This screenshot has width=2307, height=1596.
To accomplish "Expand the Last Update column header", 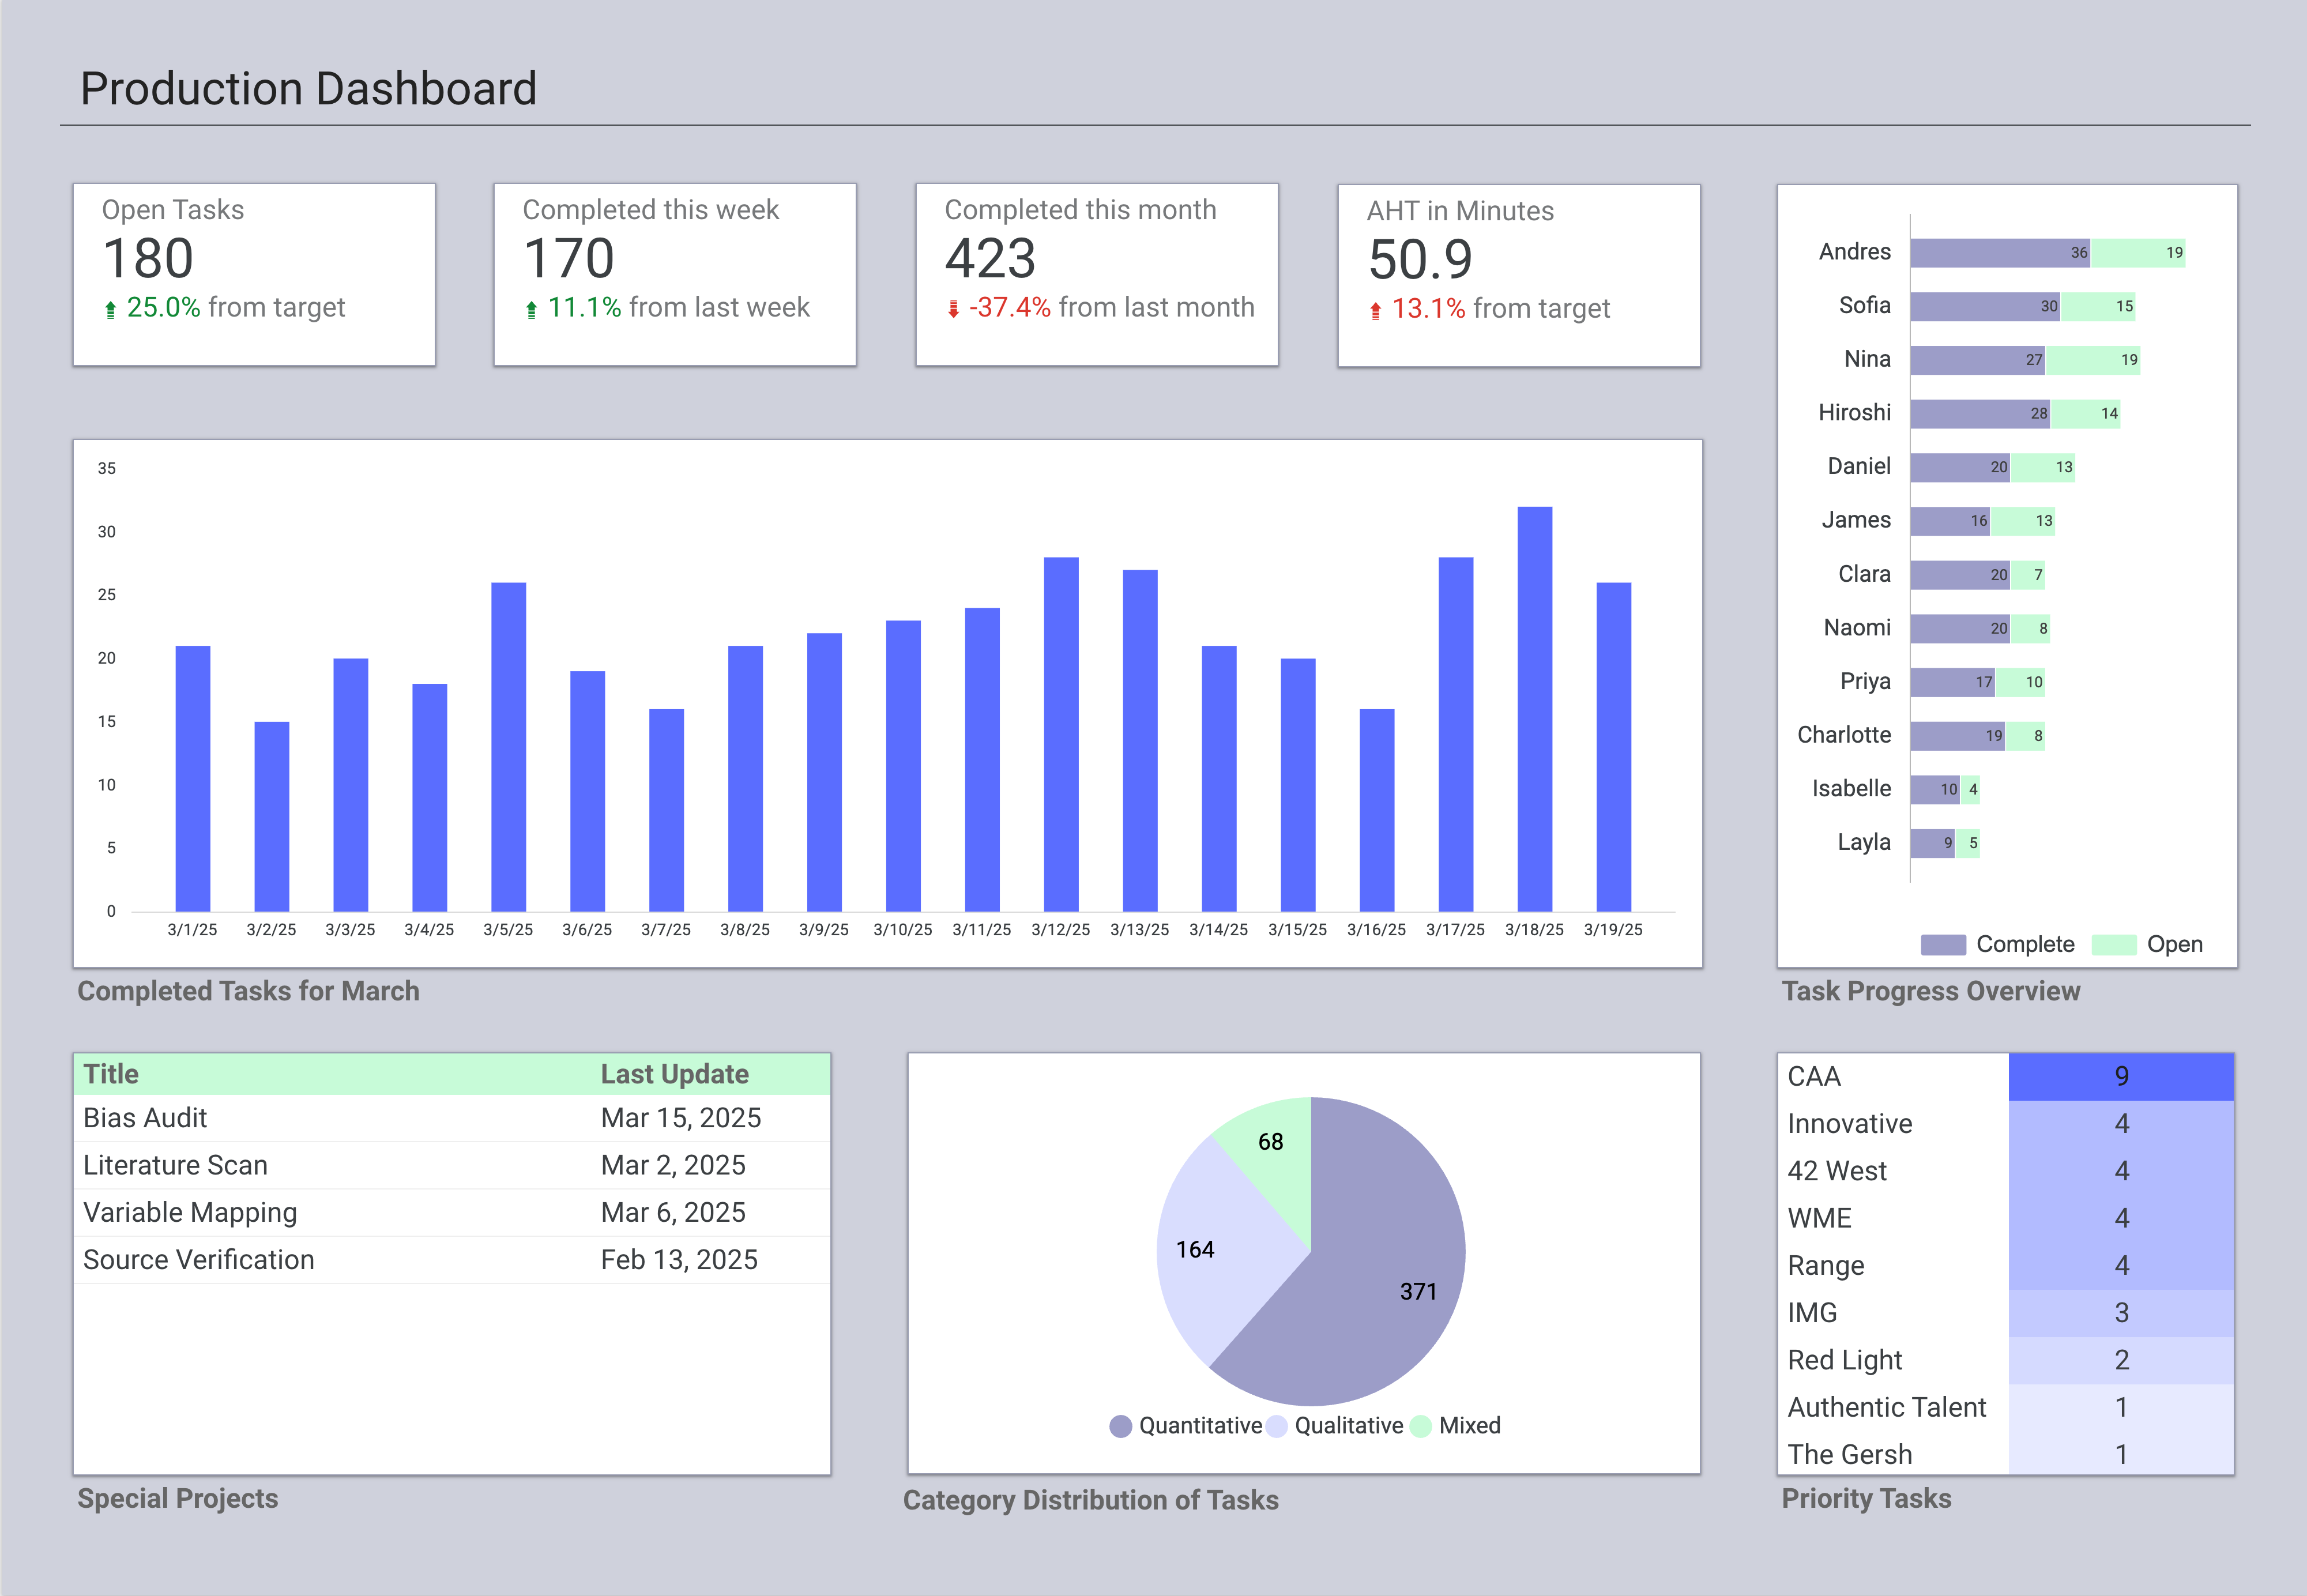I will tap(673, 1073).
